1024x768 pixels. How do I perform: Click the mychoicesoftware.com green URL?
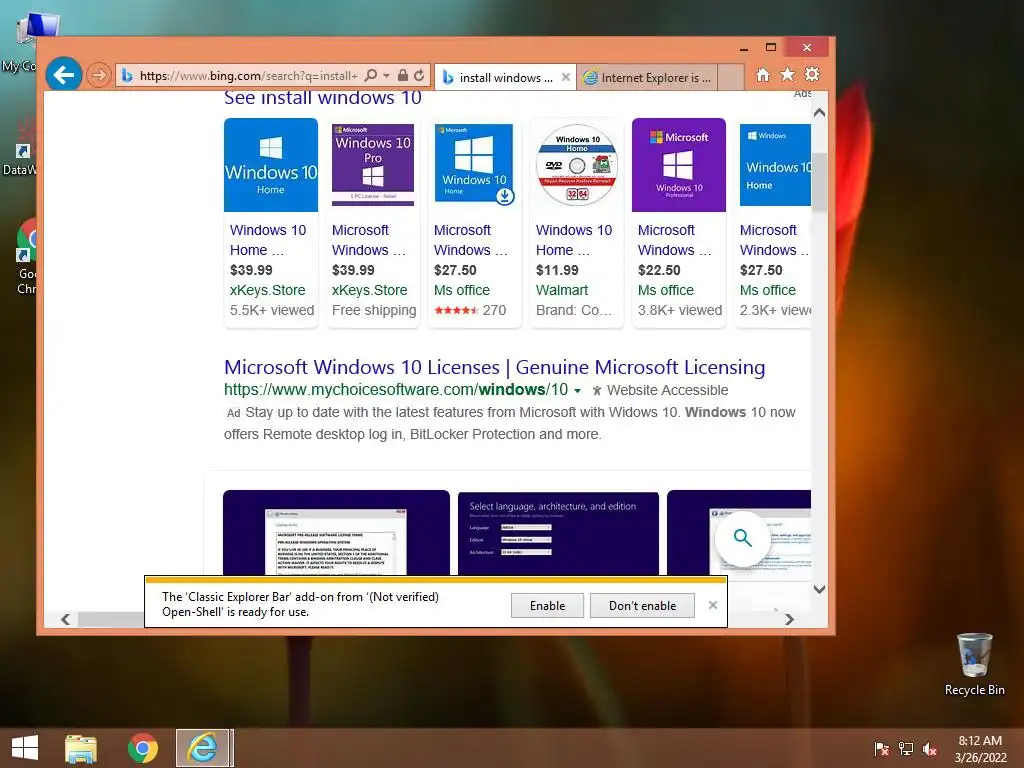396,390
